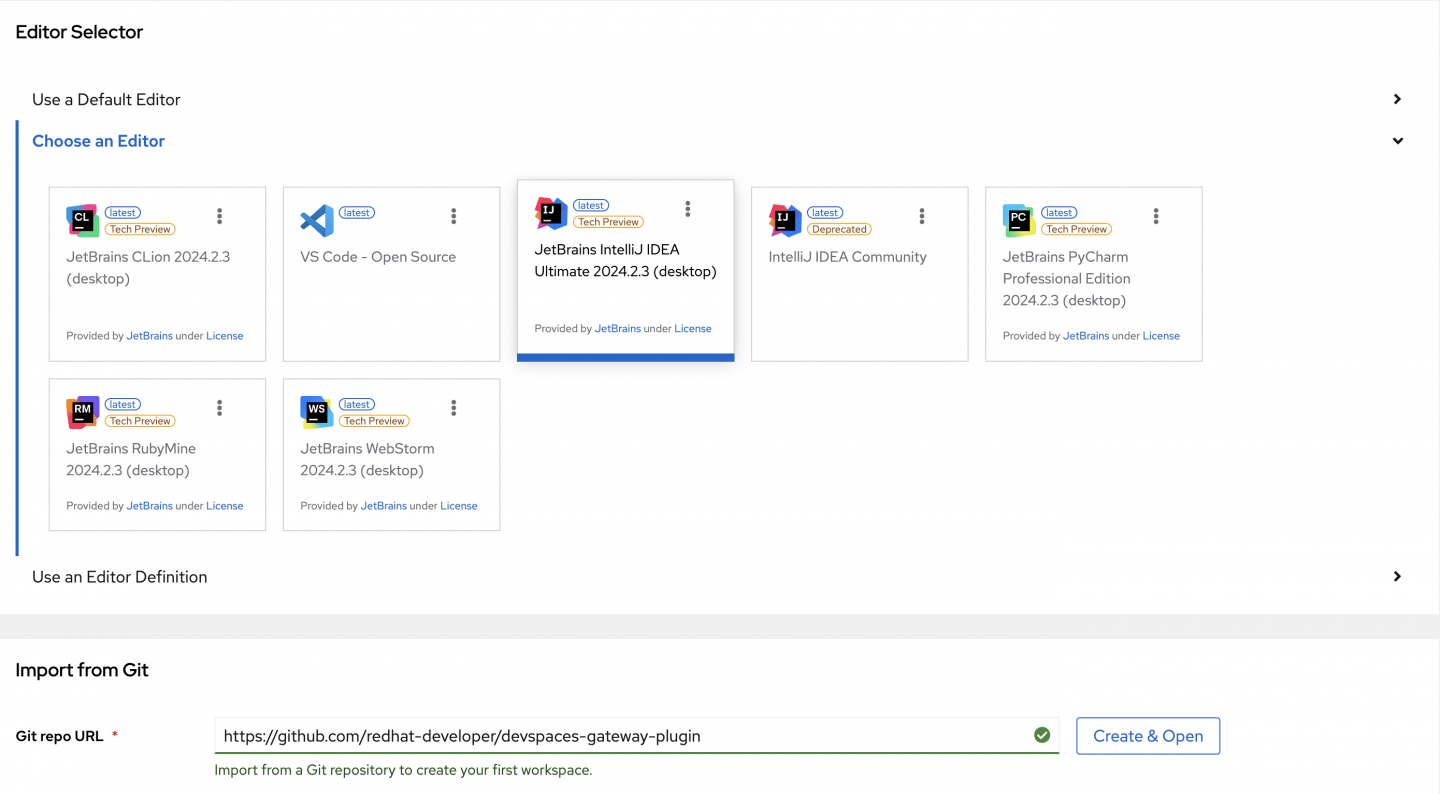Select the IntelliJ IDEA Community editor card
The image size is (1440, 794).
pos(859,290)
